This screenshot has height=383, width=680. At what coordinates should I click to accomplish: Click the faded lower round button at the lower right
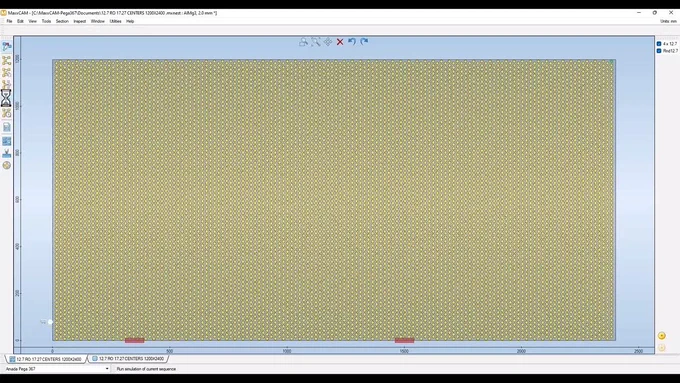(x=661, y=347)
